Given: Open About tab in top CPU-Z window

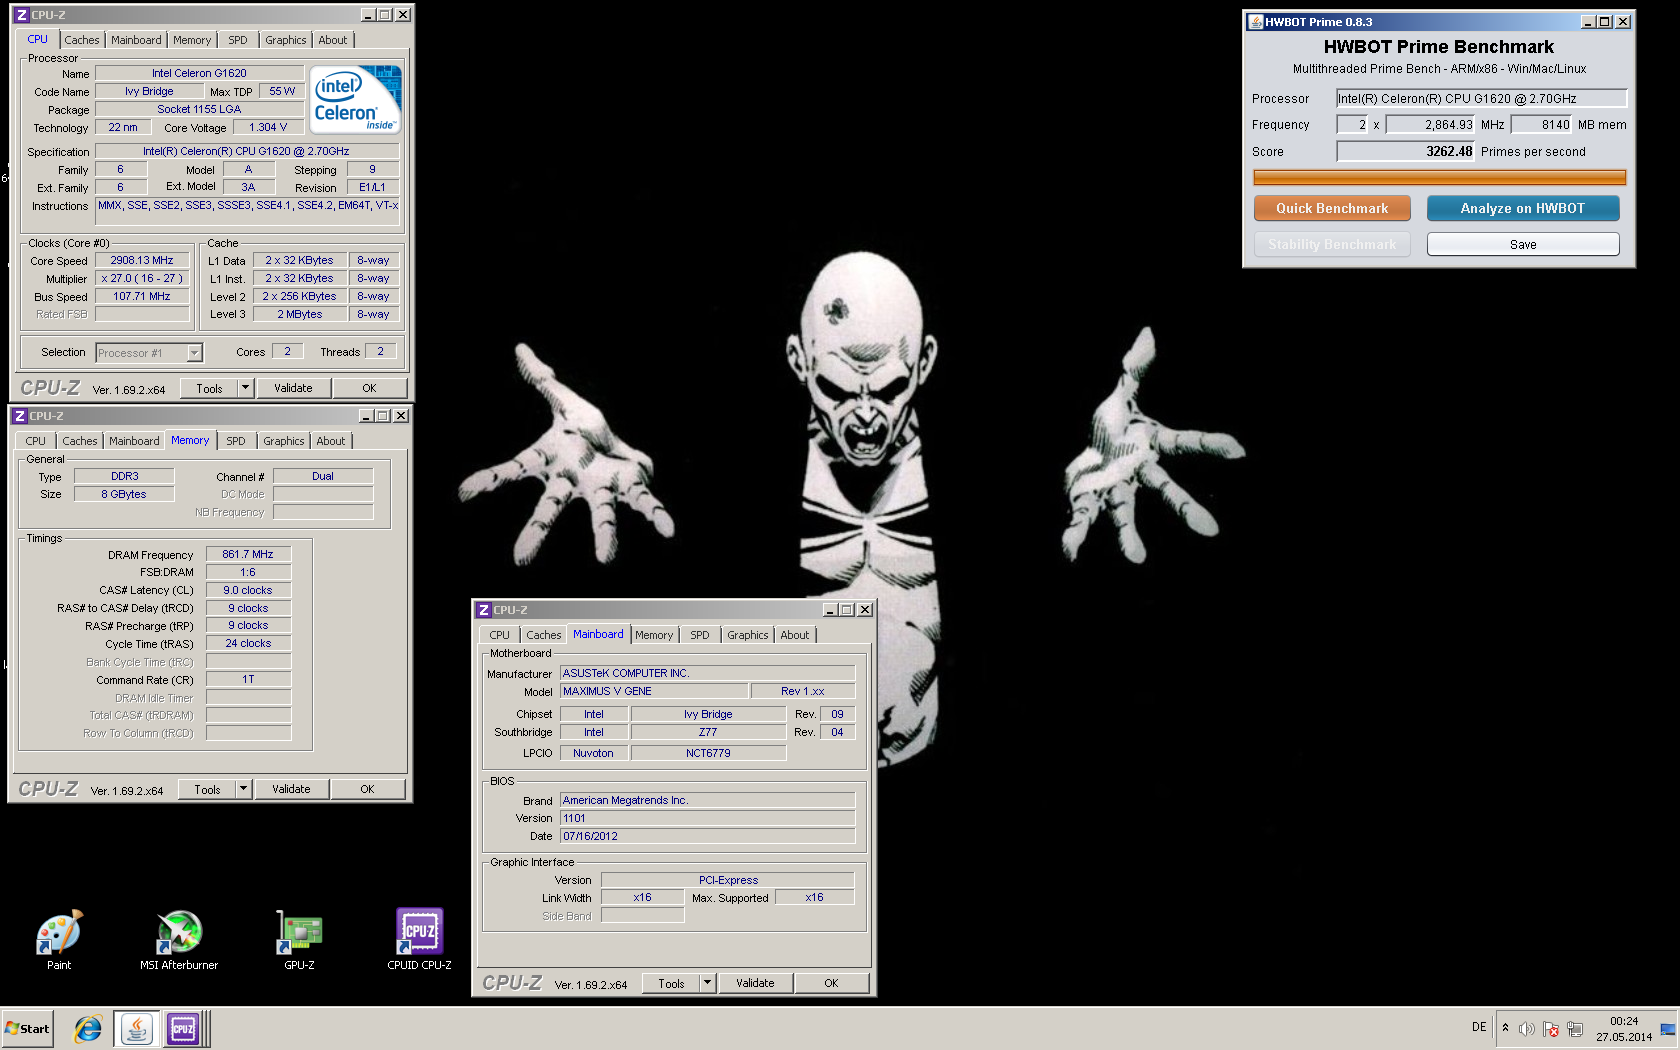Looking at the screenshot, I should pyautogui.click(x=333, y=40).
